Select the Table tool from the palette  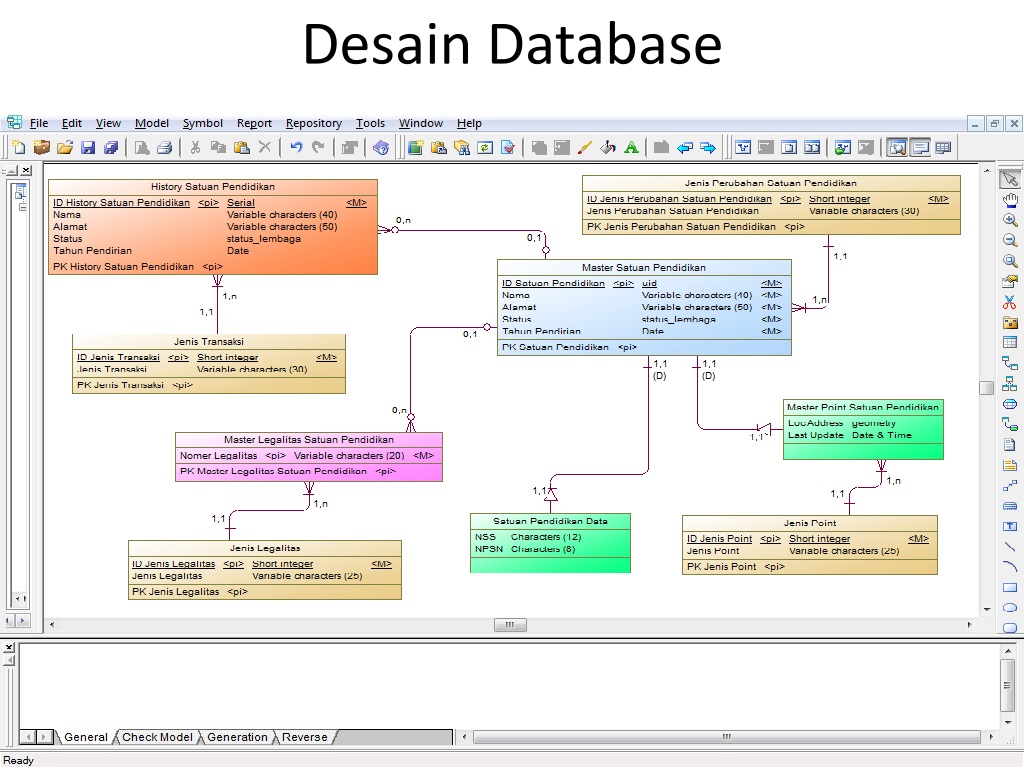tap(1010, 340)
